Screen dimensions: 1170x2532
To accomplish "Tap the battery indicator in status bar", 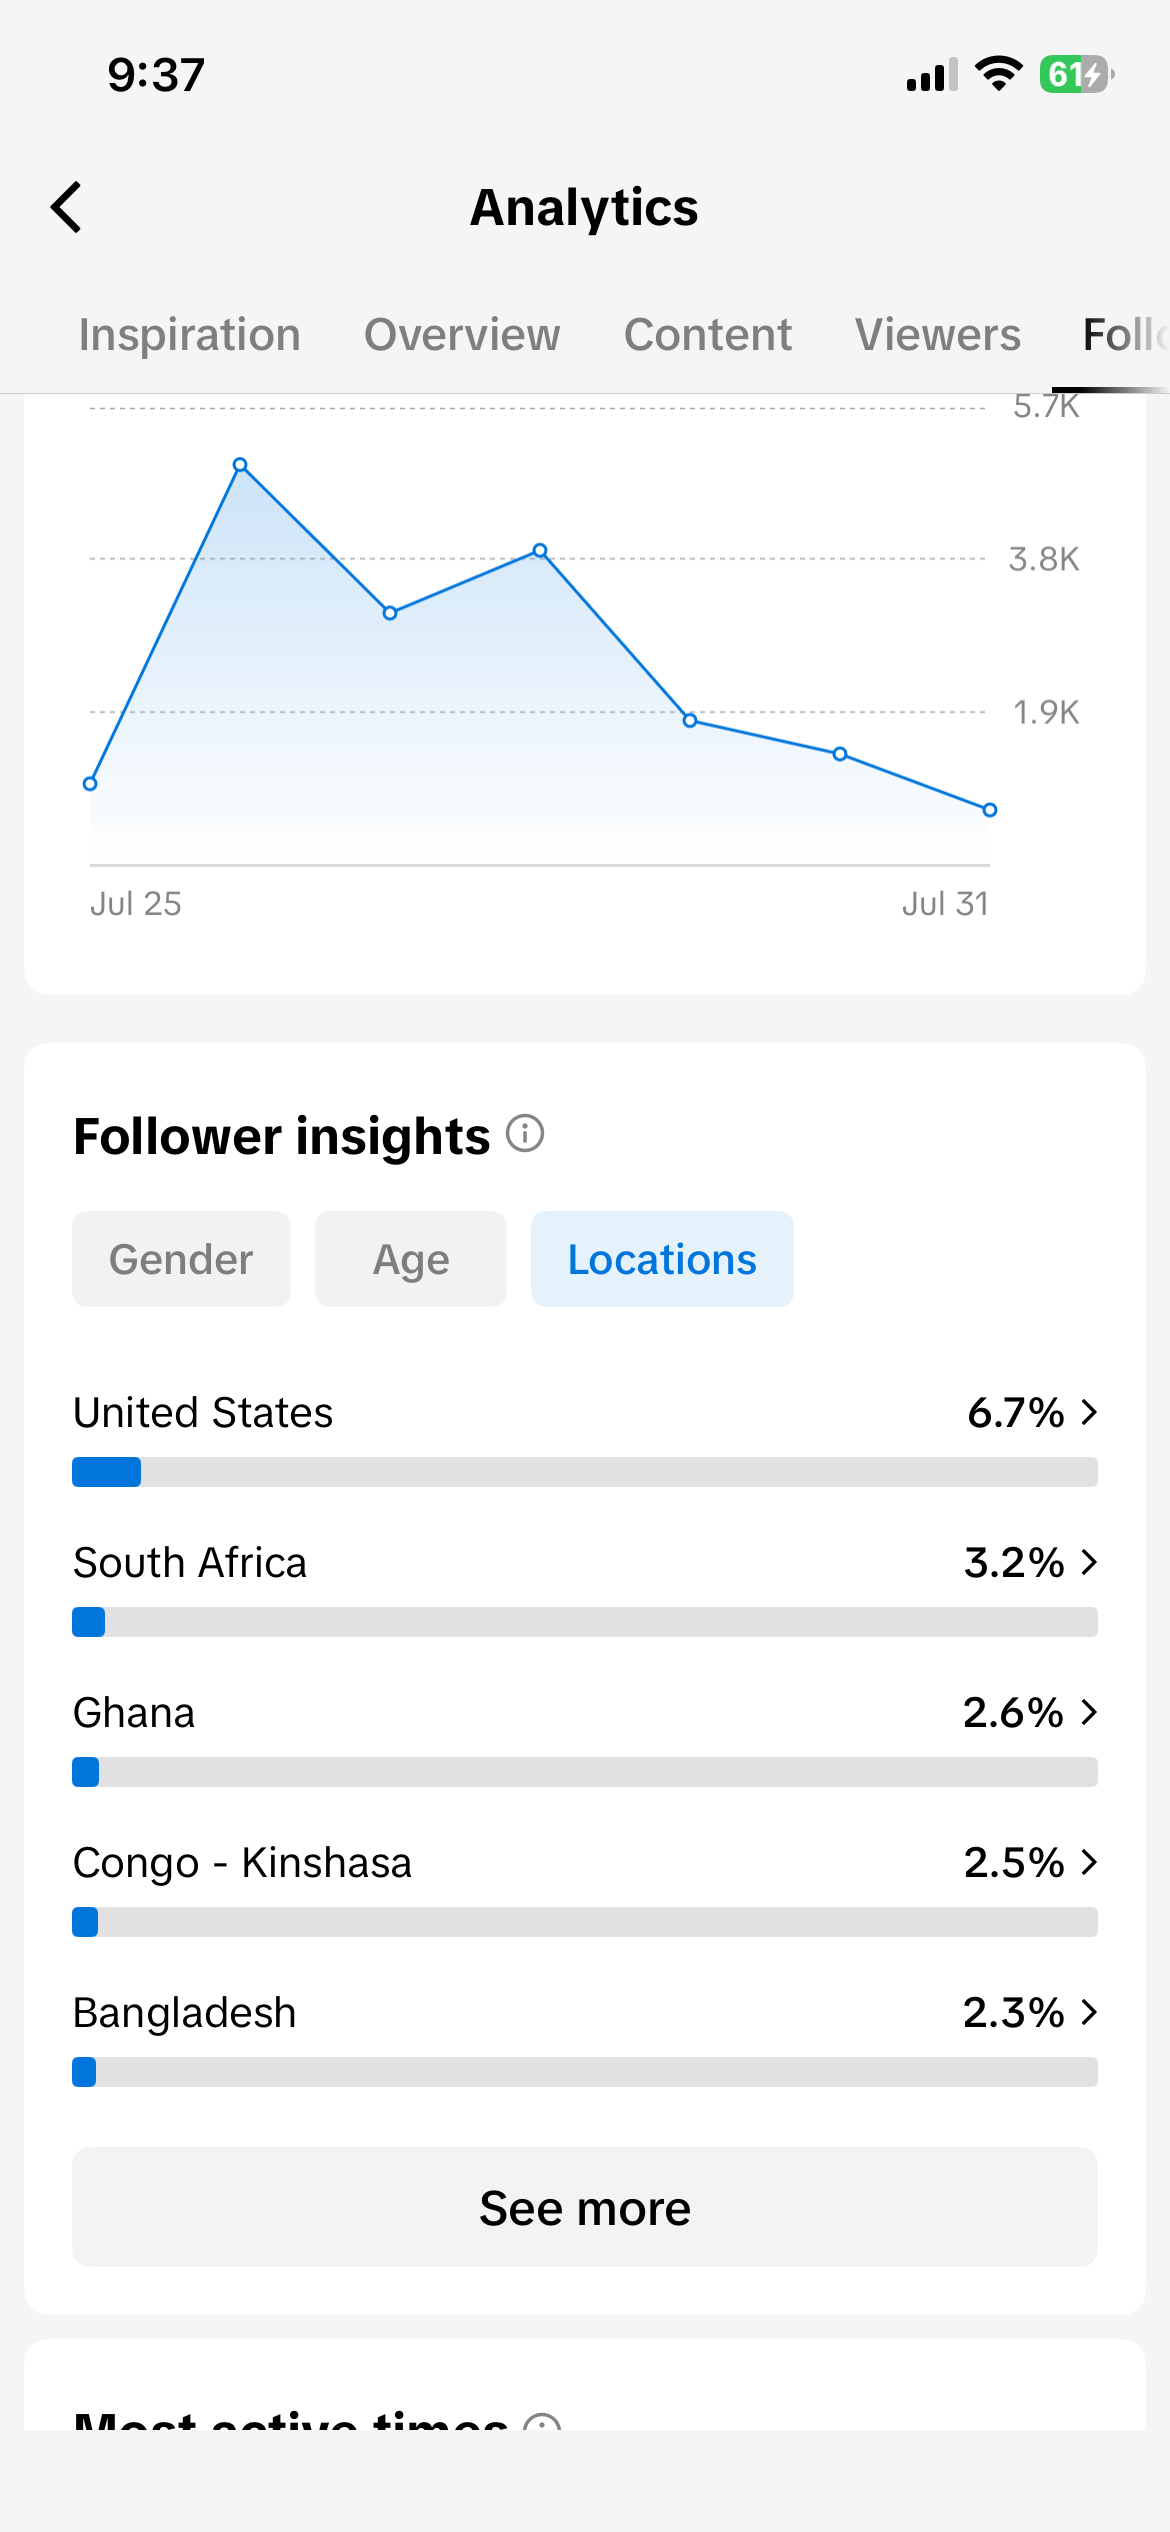I will tap(1077, 75).
